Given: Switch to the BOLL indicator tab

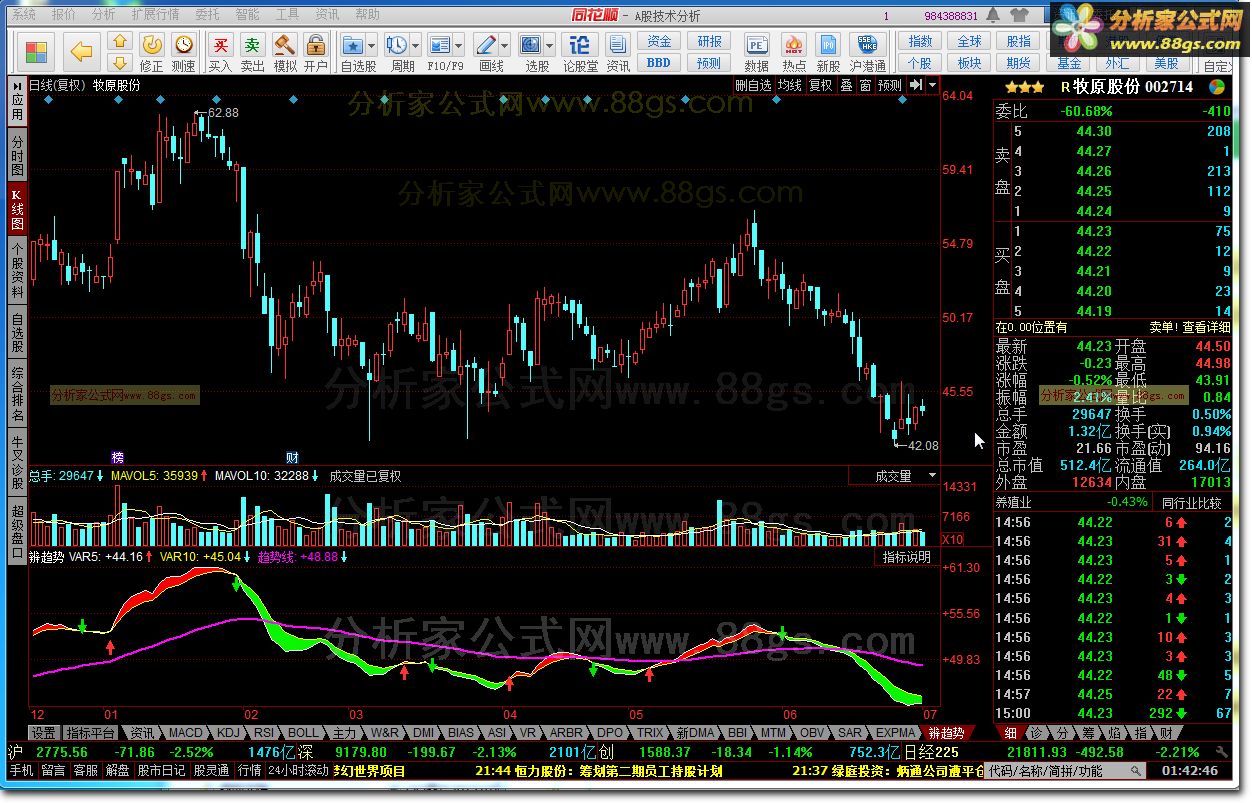Looking at the screenshot, I should coord(303,733).
